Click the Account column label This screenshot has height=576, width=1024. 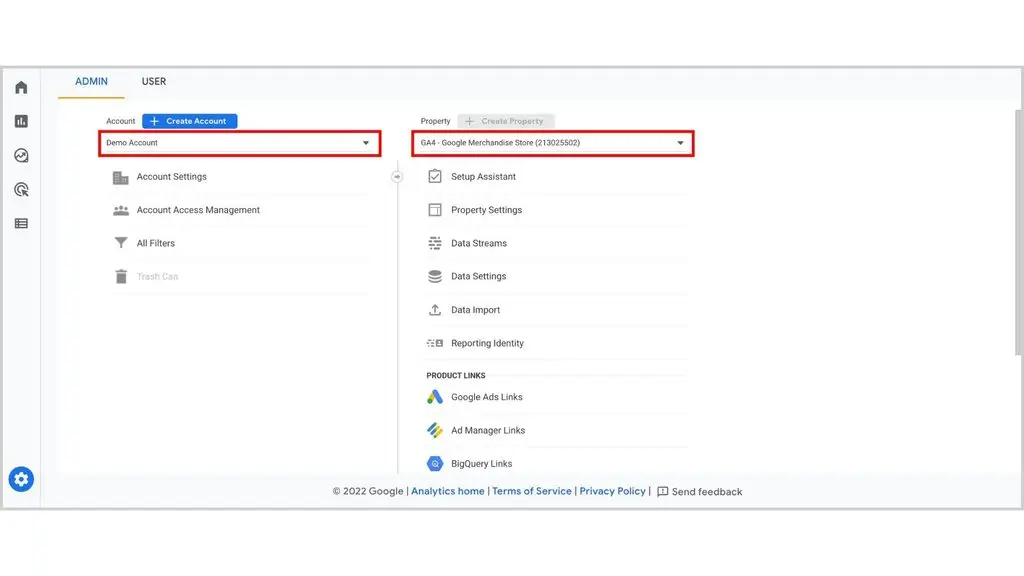[121, 121]
